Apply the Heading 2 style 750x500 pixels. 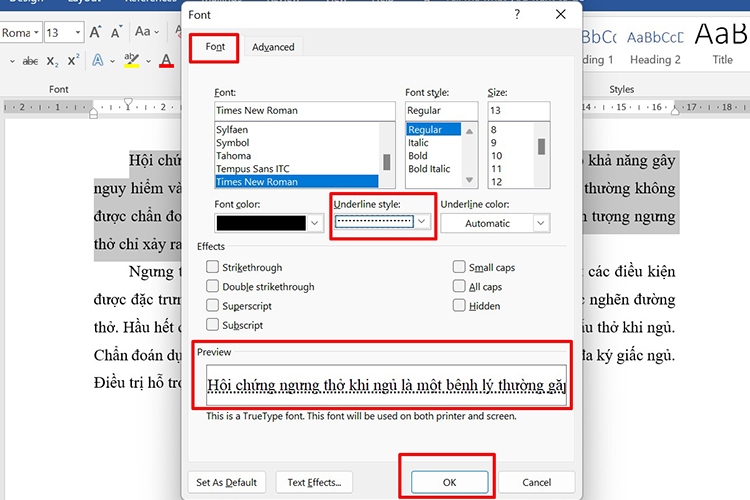[x=655, y=48]
